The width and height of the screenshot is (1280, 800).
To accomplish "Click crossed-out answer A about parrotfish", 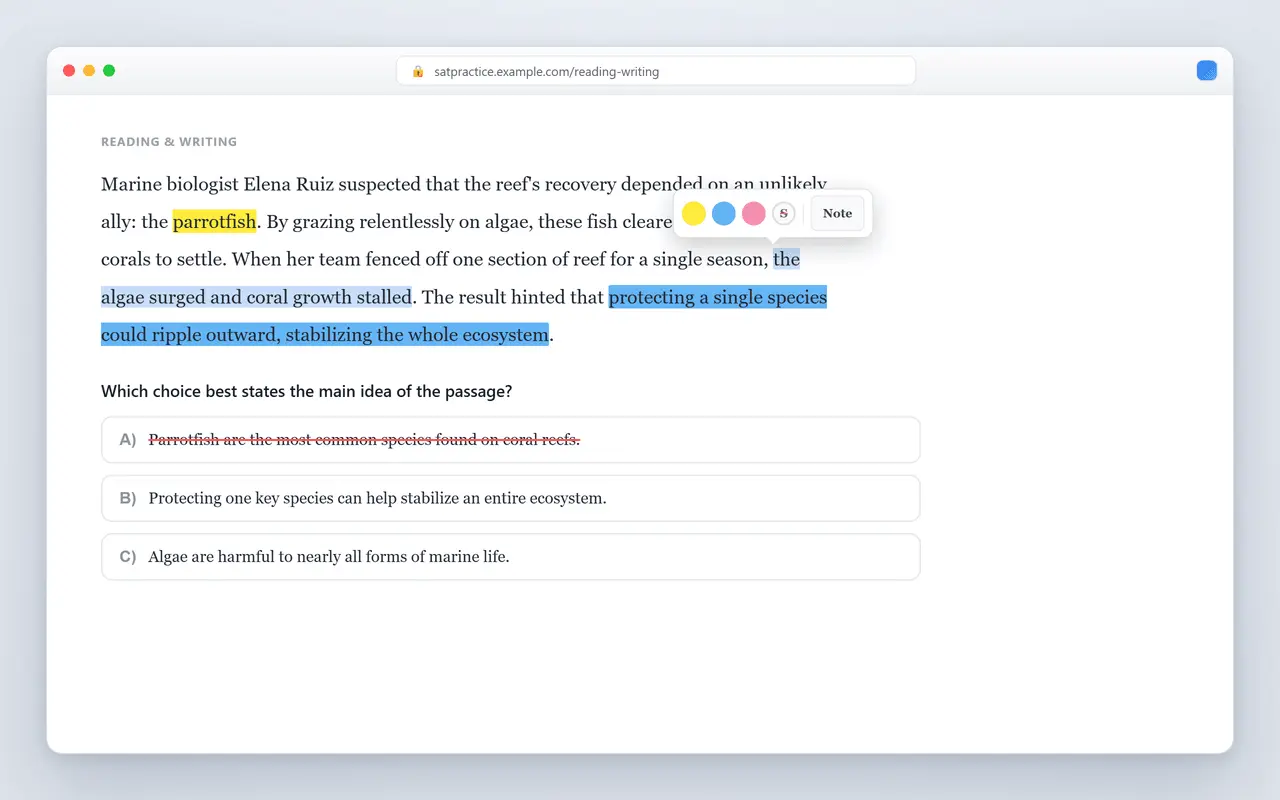I will coord(511,440).
